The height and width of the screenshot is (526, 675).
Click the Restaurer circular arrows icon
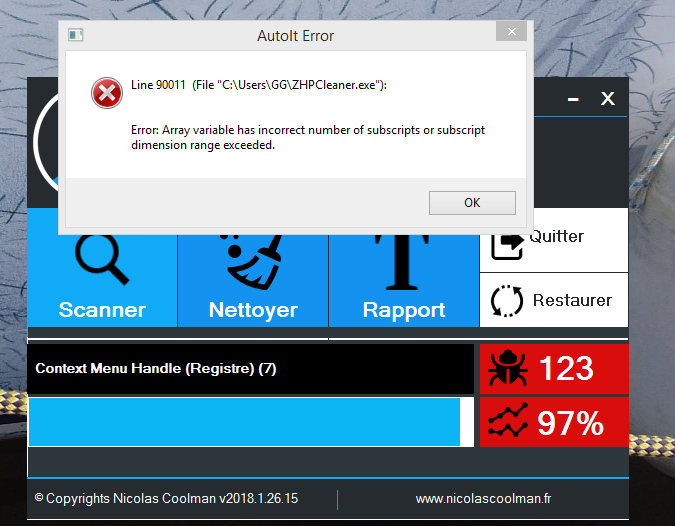tap(508, 301)
